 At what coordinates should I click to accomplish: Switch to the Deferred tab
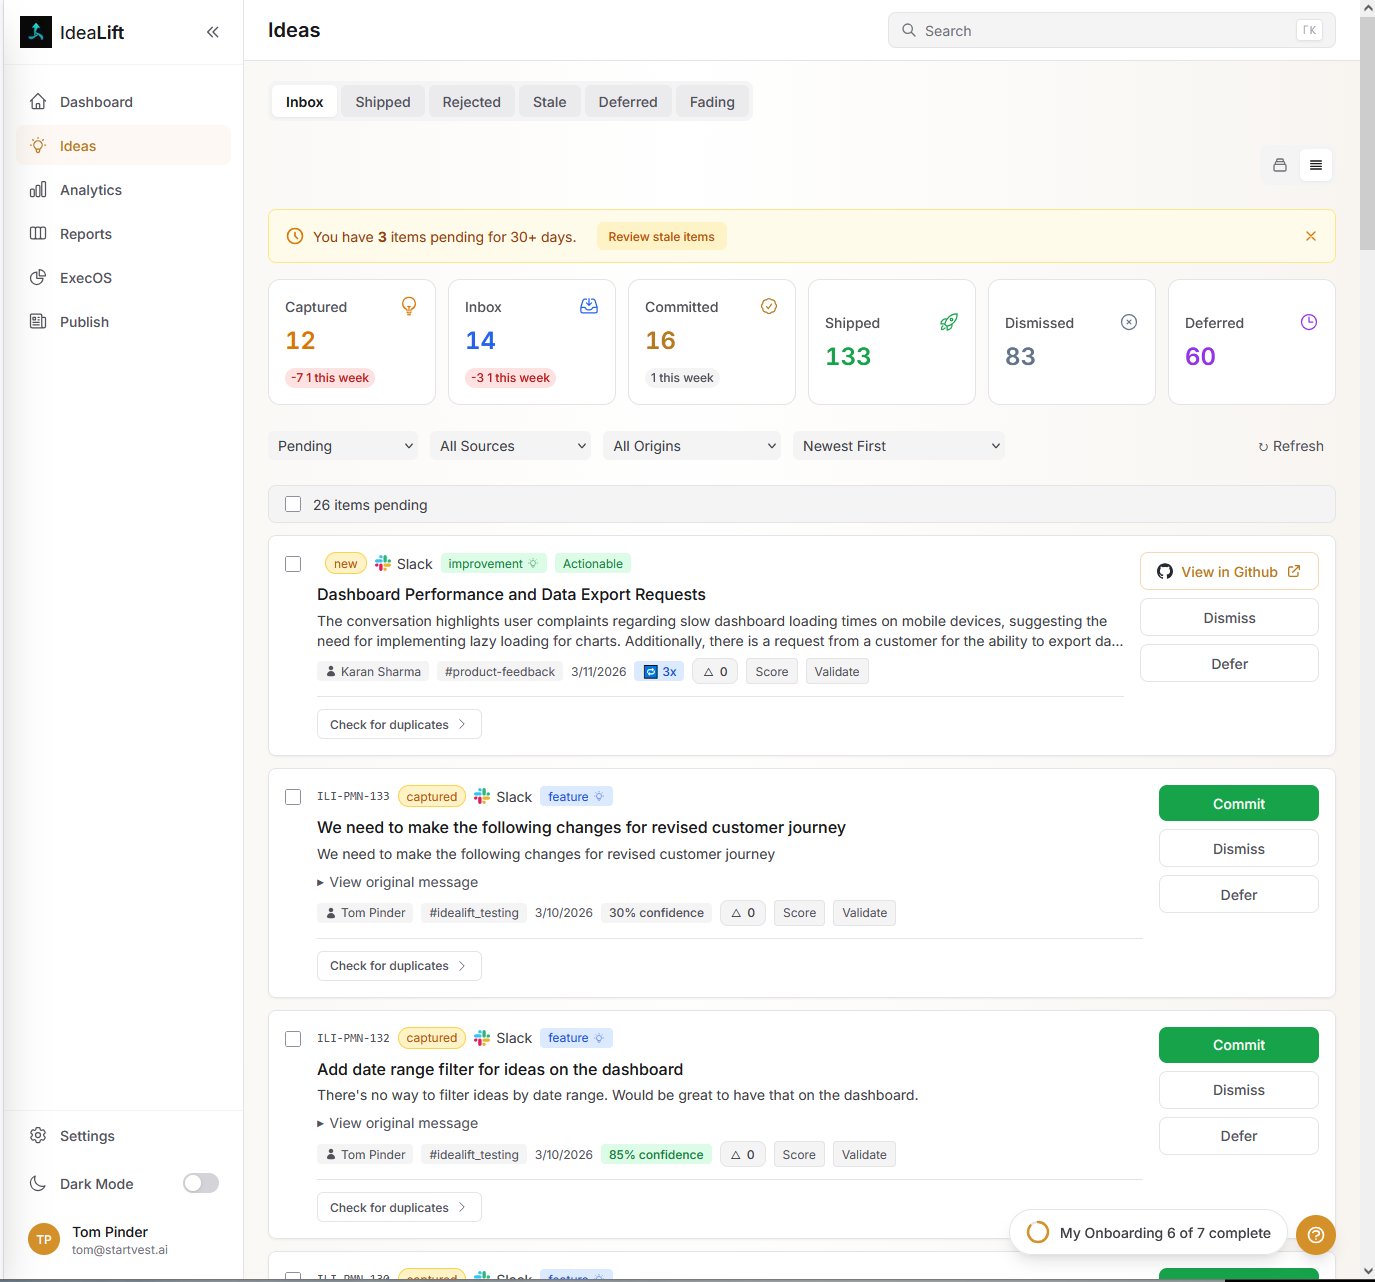coord(628,102)
